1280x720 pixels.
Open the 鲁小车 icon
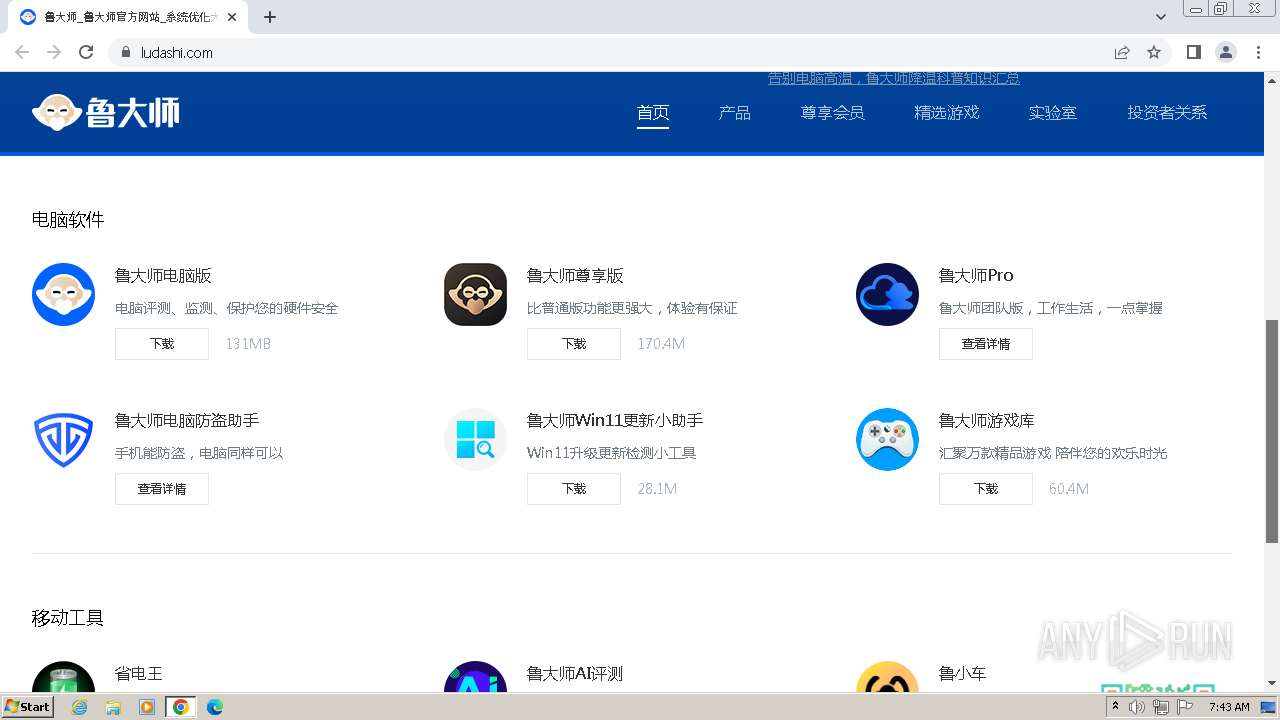point(887,677)
